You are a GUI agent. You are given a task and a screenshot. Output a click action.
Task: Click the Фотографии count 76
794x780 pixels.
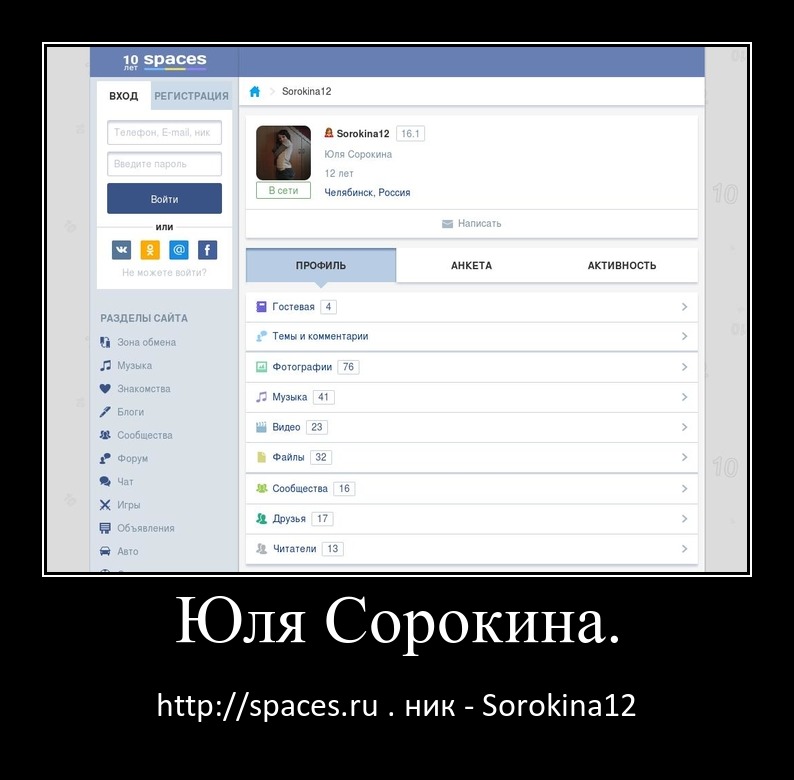coord(348,367)
